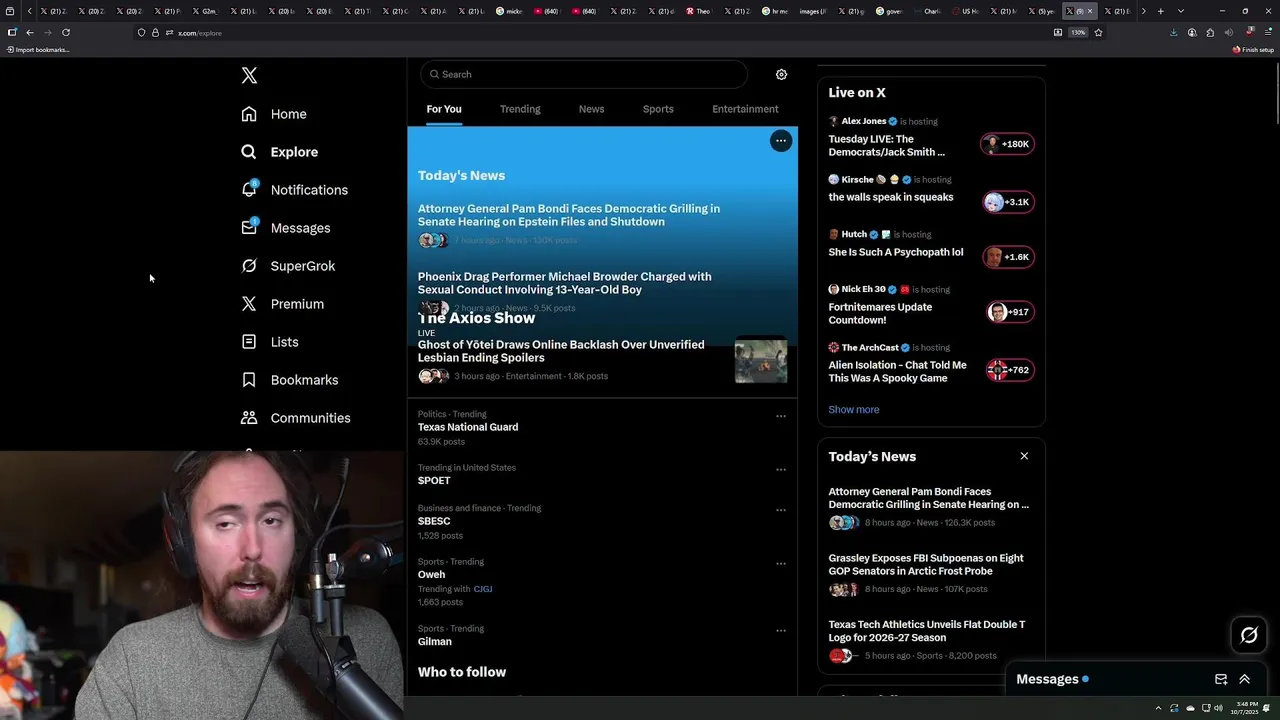The height and width of the screenshot is (720, 1280).
Task: Click the floating Grok button
Action: (1249, 635)
